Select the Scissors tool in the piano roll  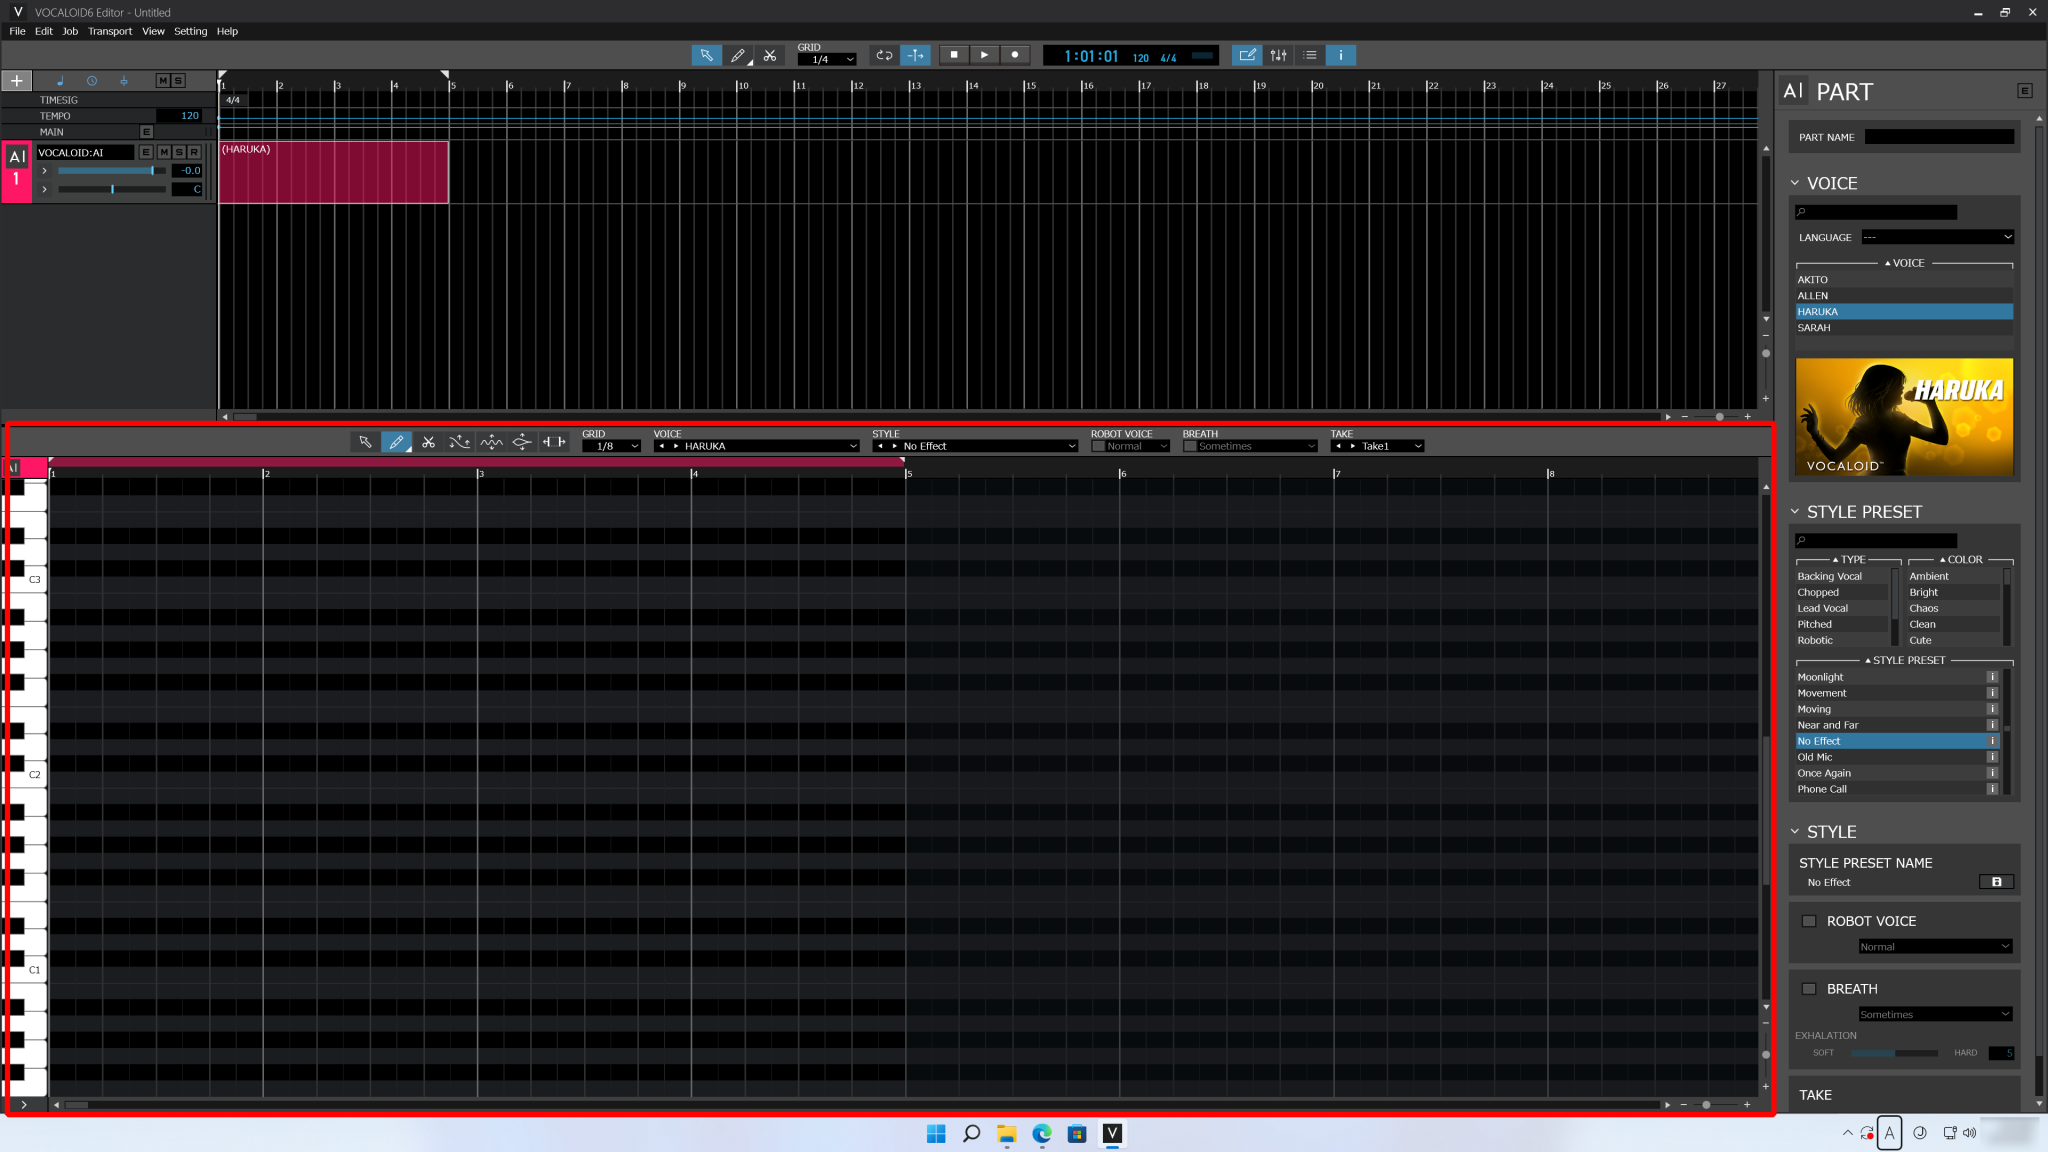coord(429,441)
